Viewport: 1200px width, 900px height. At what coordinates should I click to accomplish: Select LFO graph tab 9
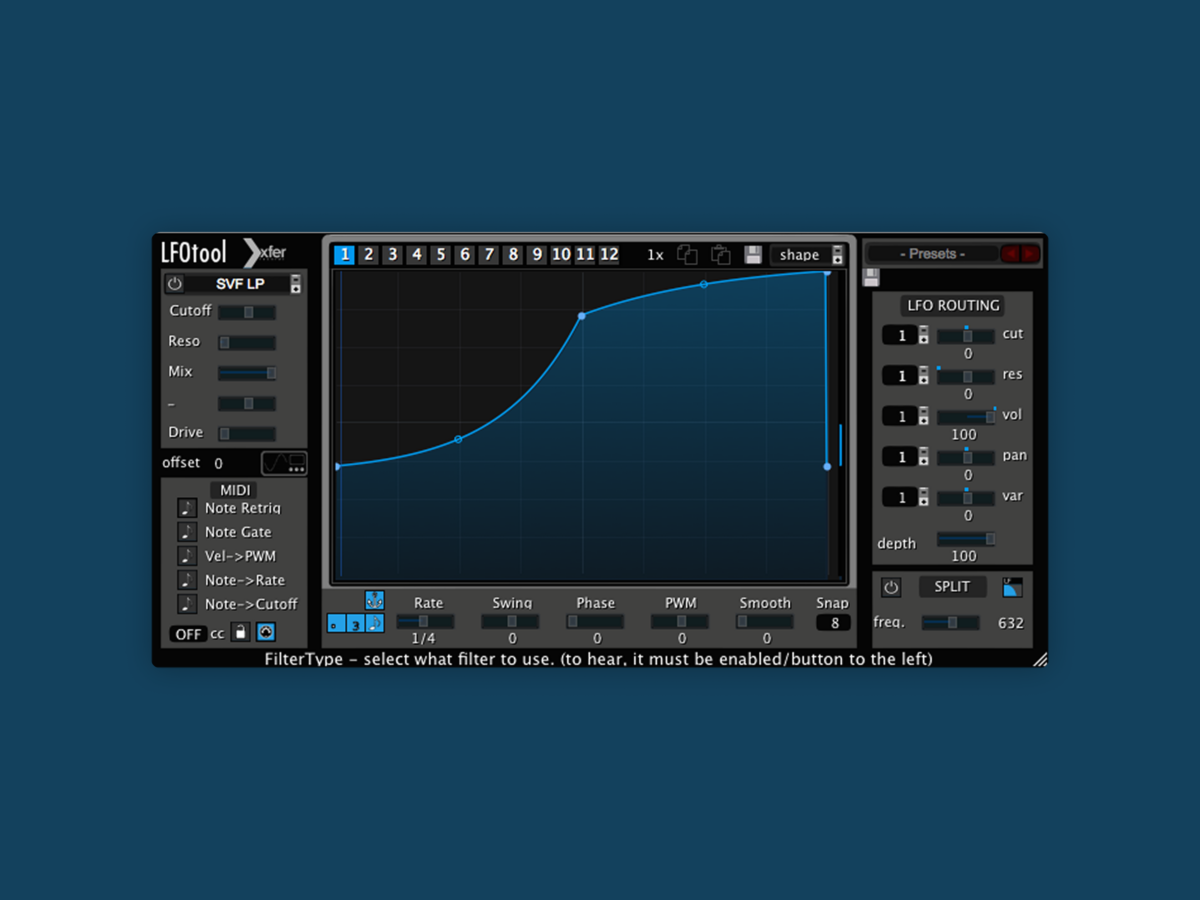pos(536,255)
